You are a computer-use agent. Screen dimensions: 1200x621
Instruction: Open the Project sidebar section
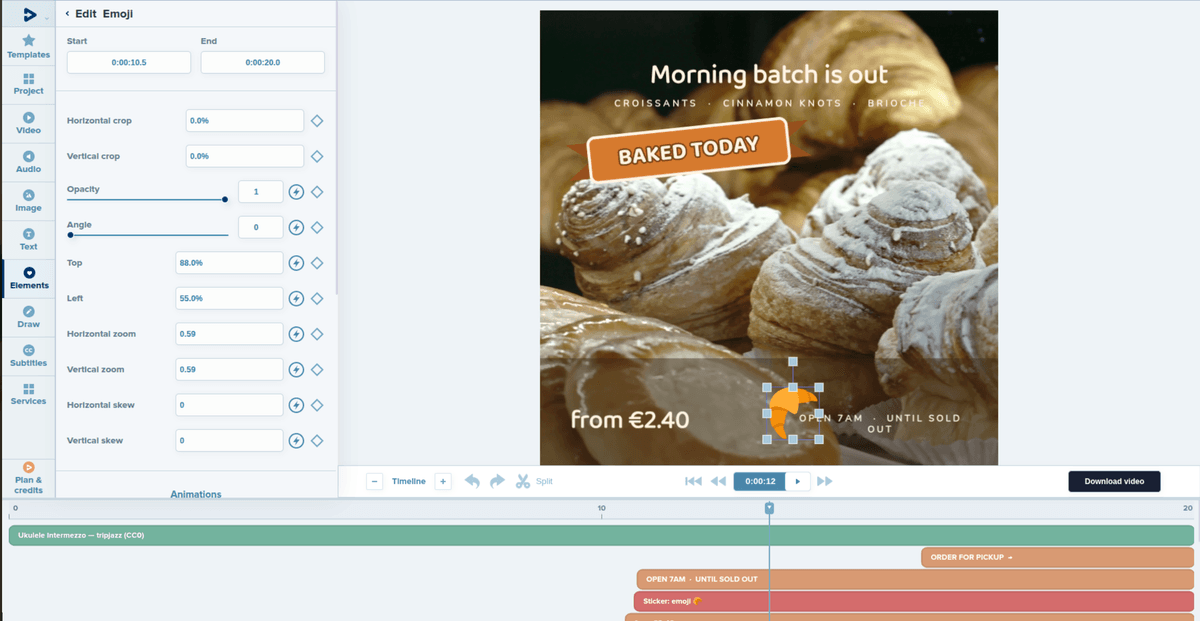coord(28,84)
